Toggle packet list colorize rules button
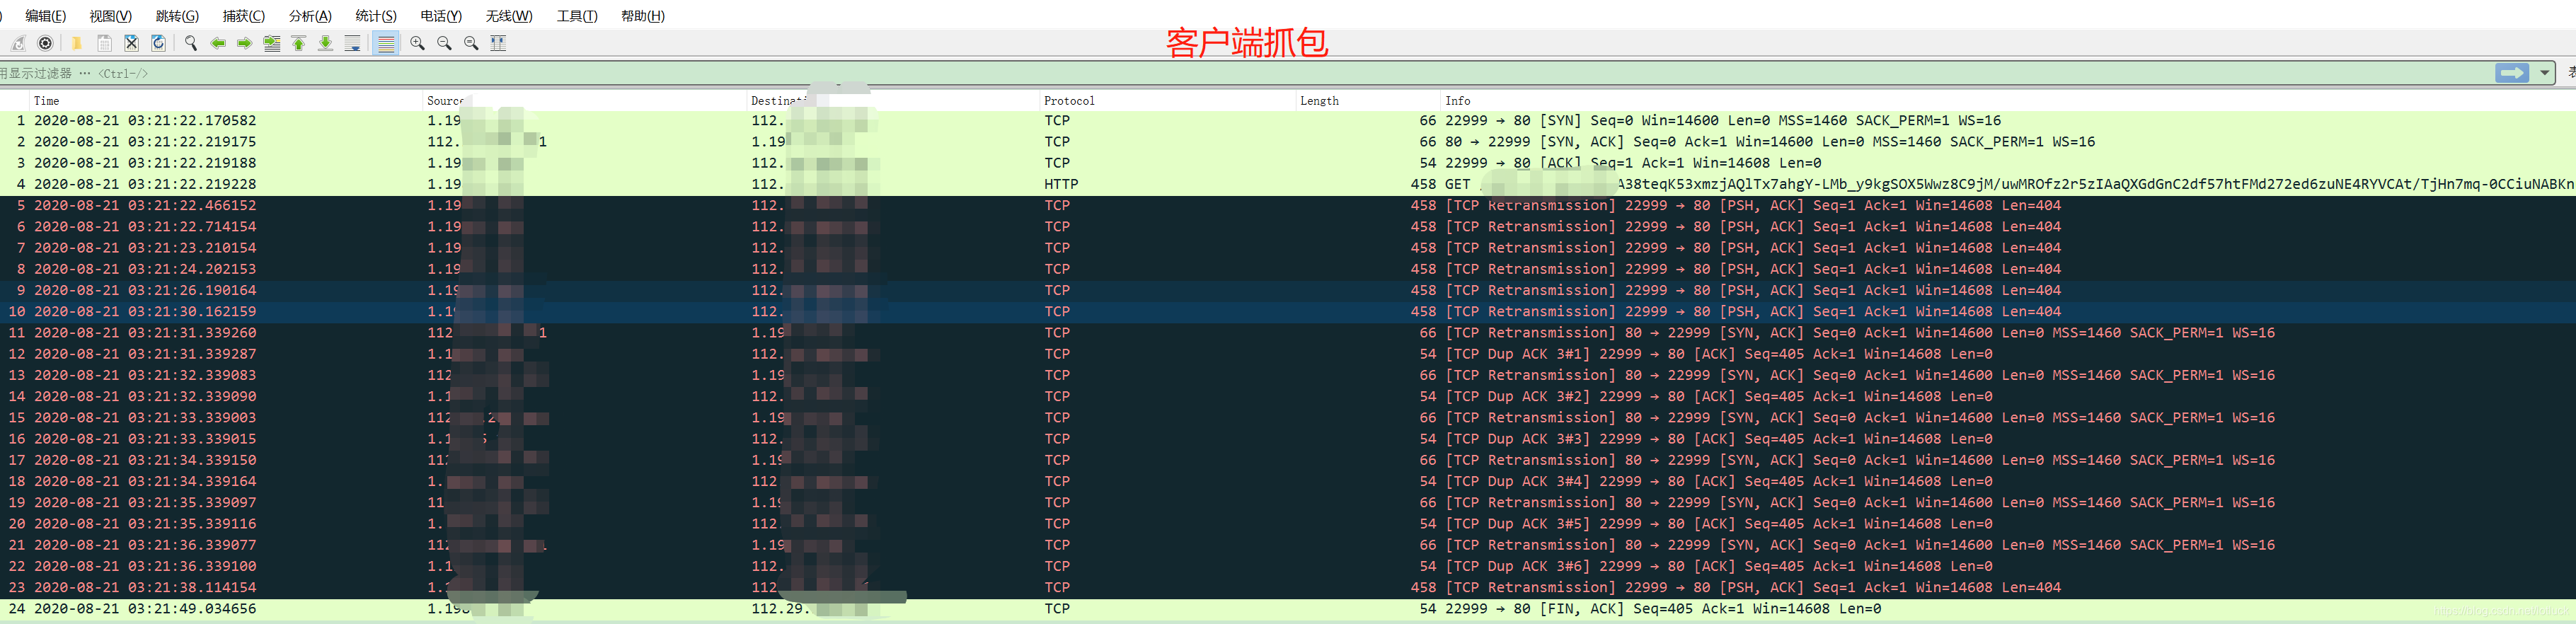The width and height of the screenshot is (2576, 624). click(386, 43)
